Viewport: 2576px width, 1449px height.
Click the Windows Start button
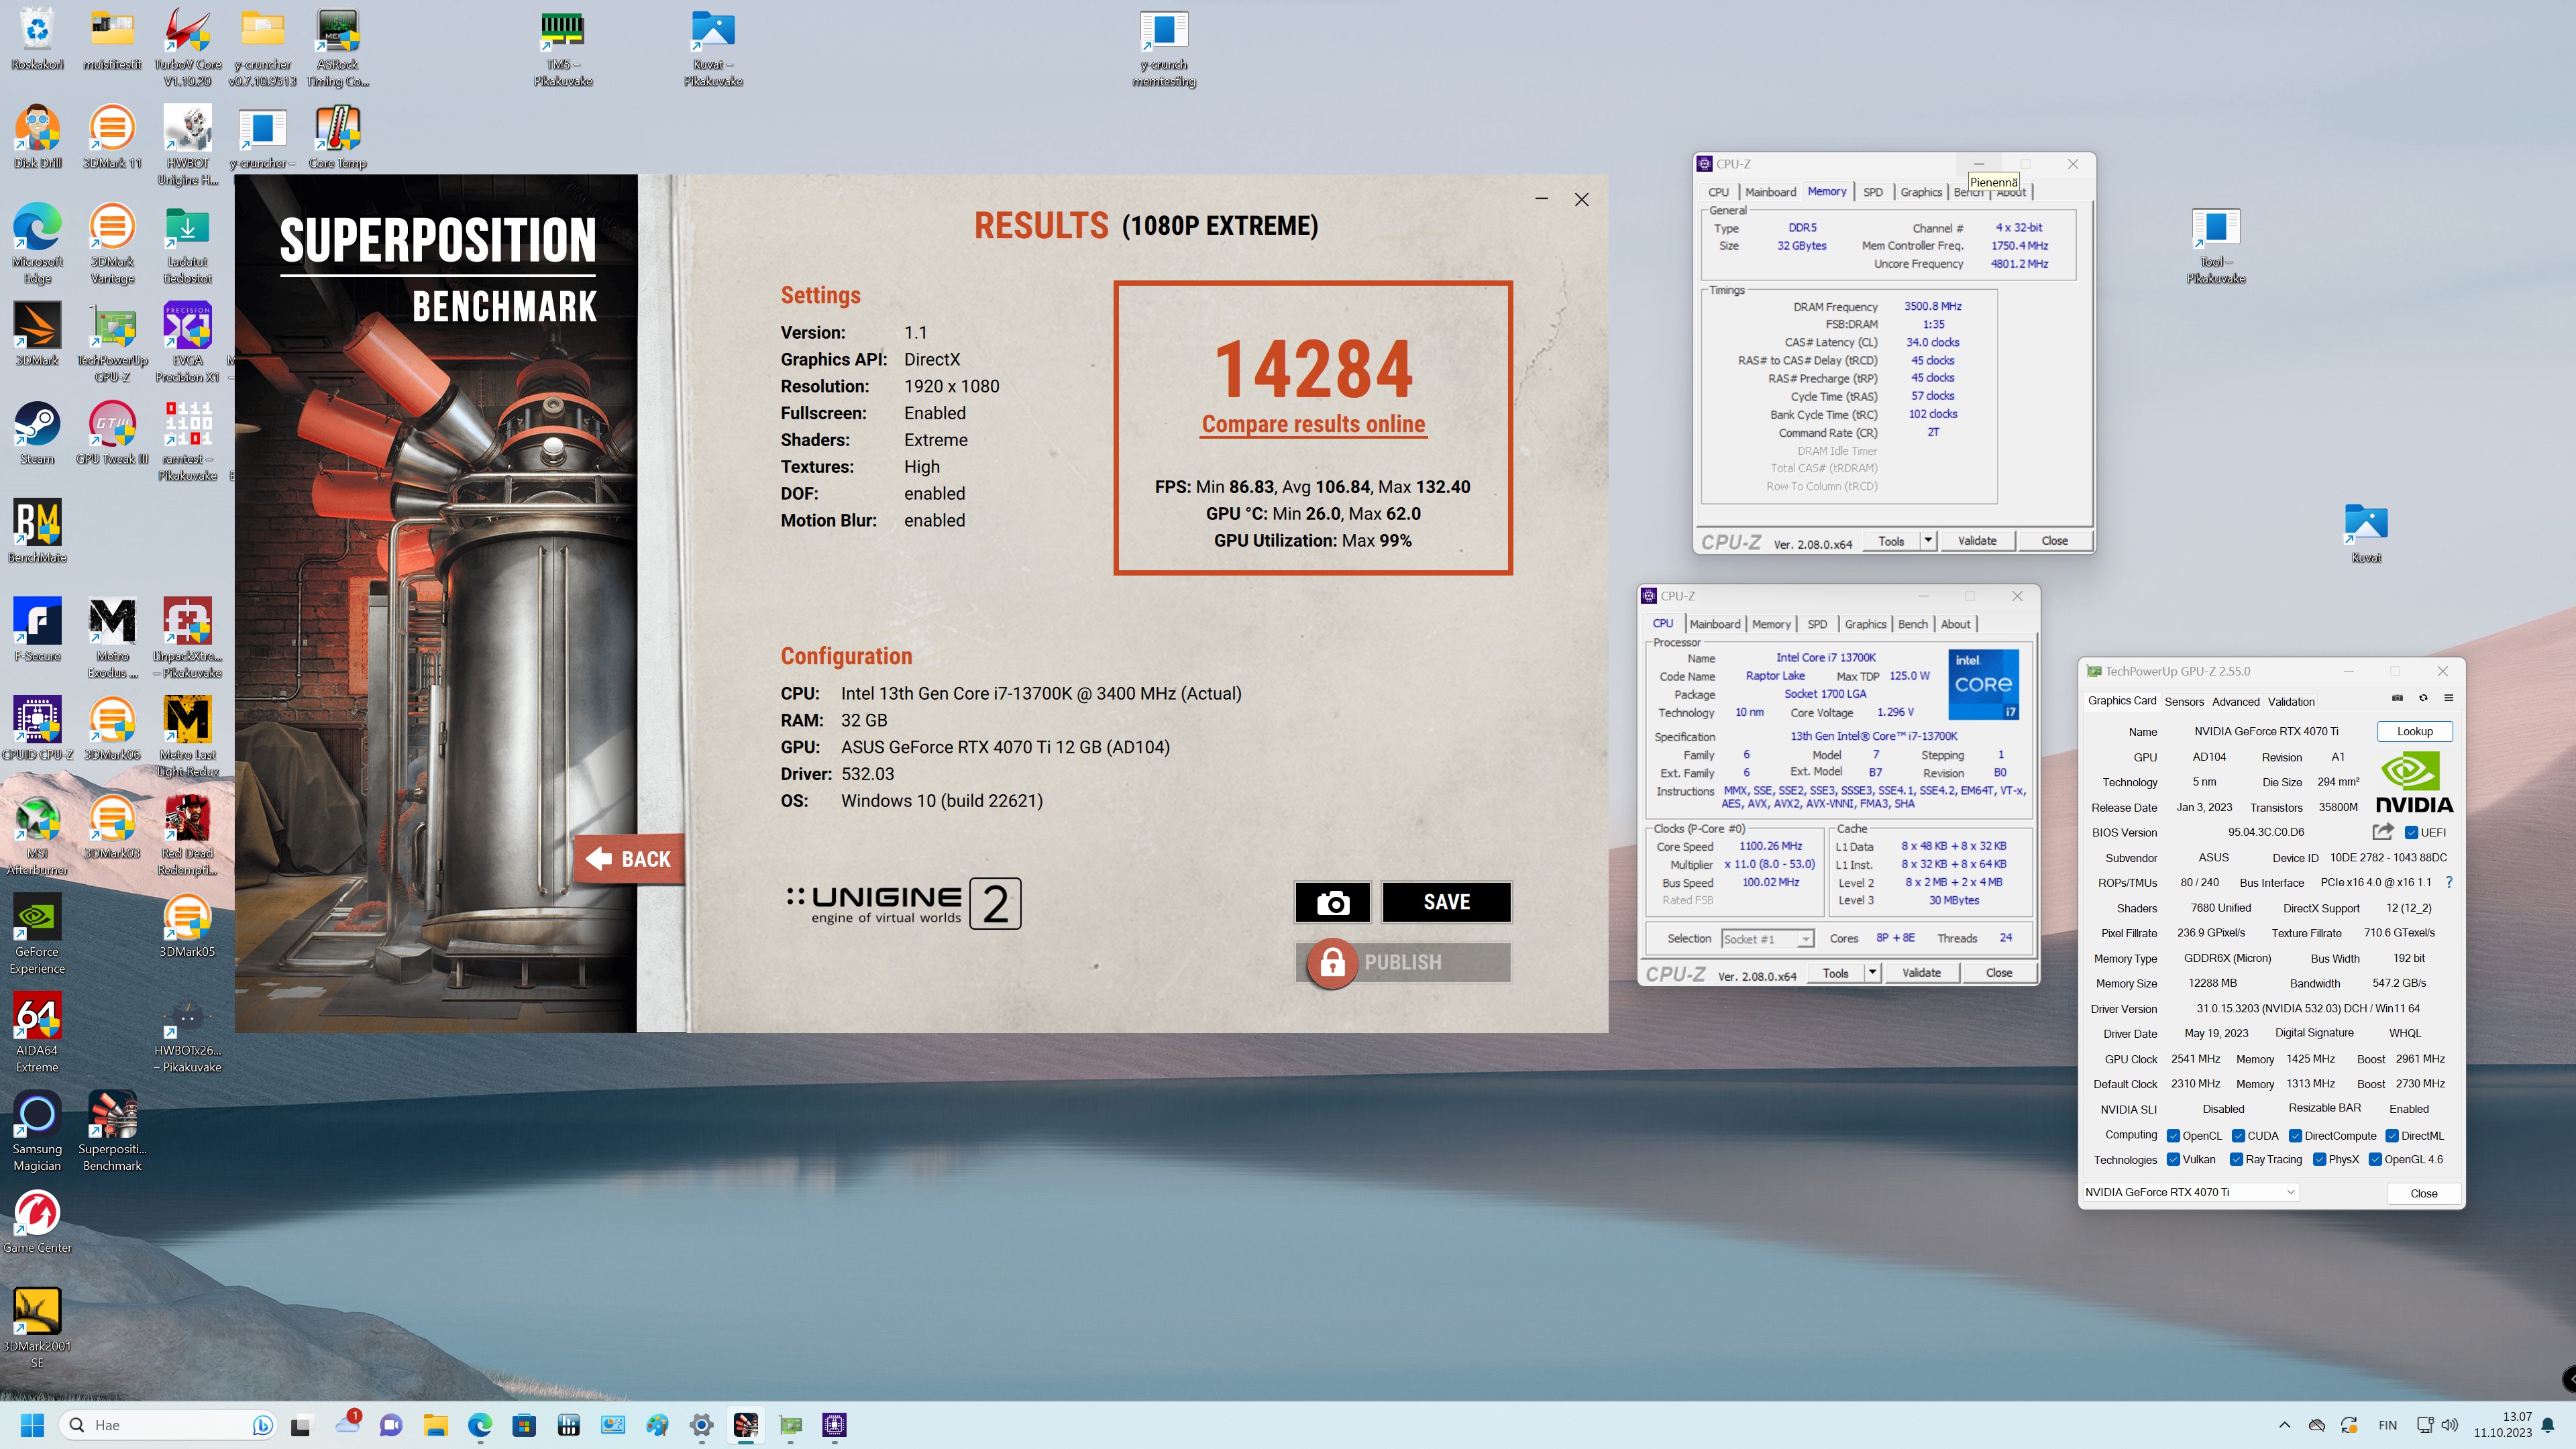32,1425
